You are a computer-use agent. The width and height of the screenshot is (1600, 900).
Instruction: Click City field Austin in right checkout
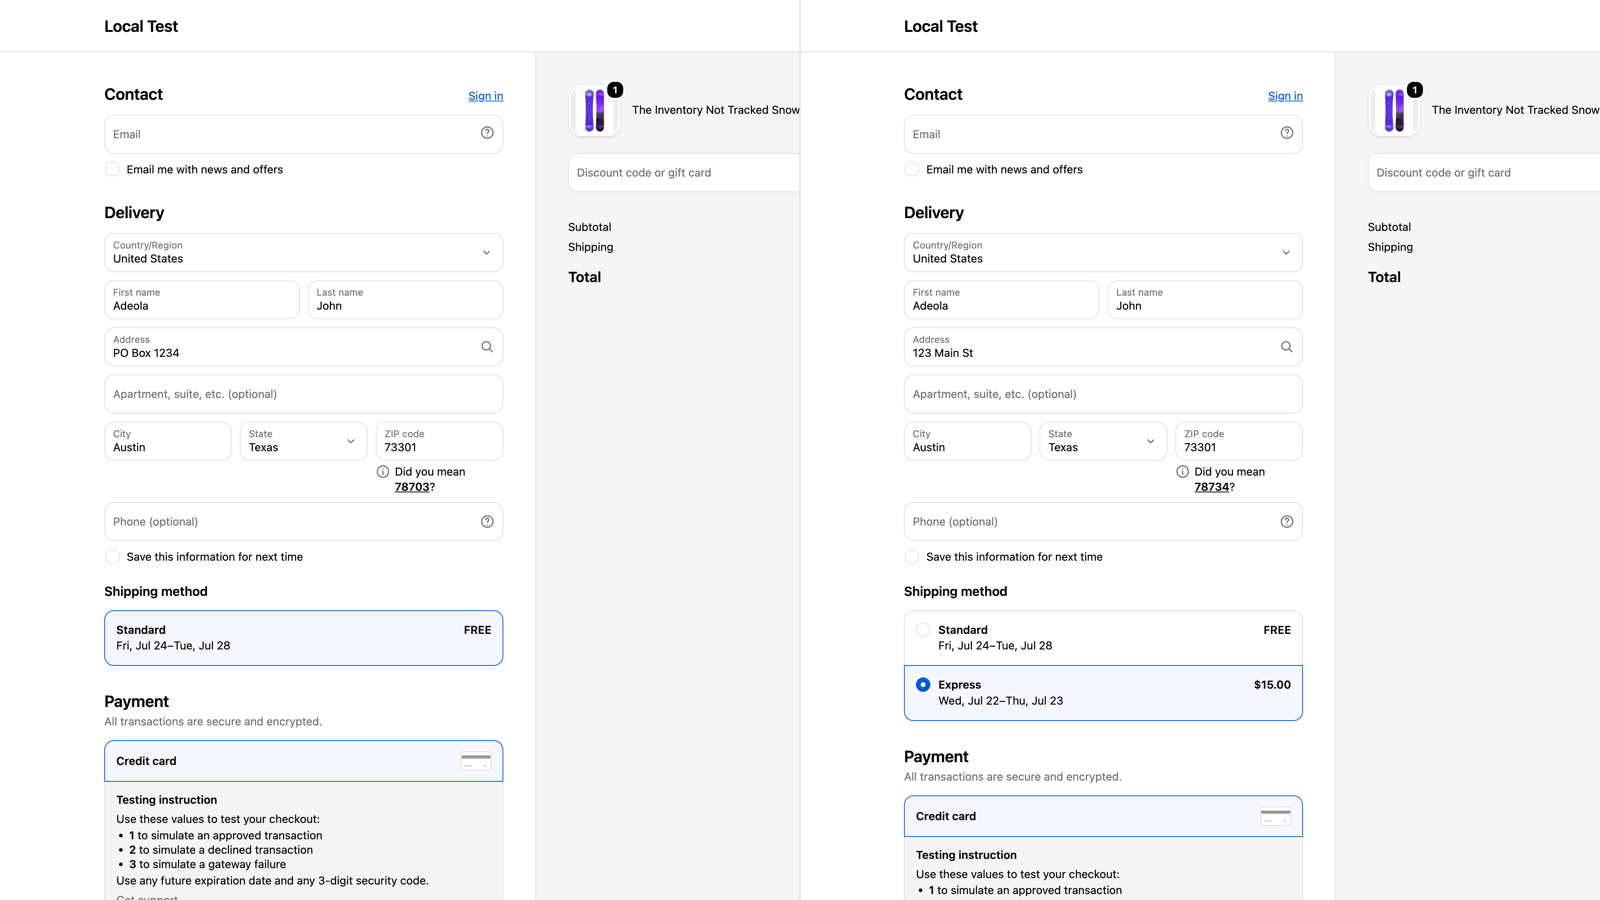point(967,441)
